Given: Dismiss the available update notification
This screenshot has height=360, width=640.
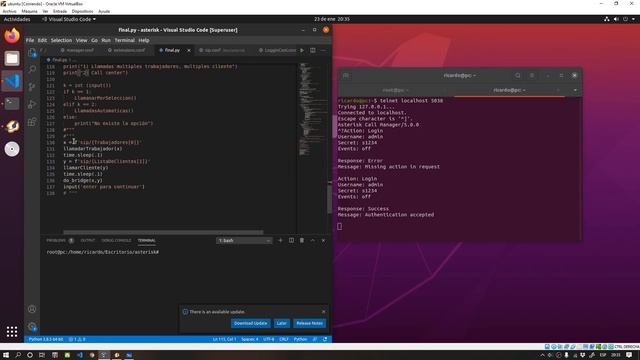Looking at the screenshot, I should click(x=324, y=312).
